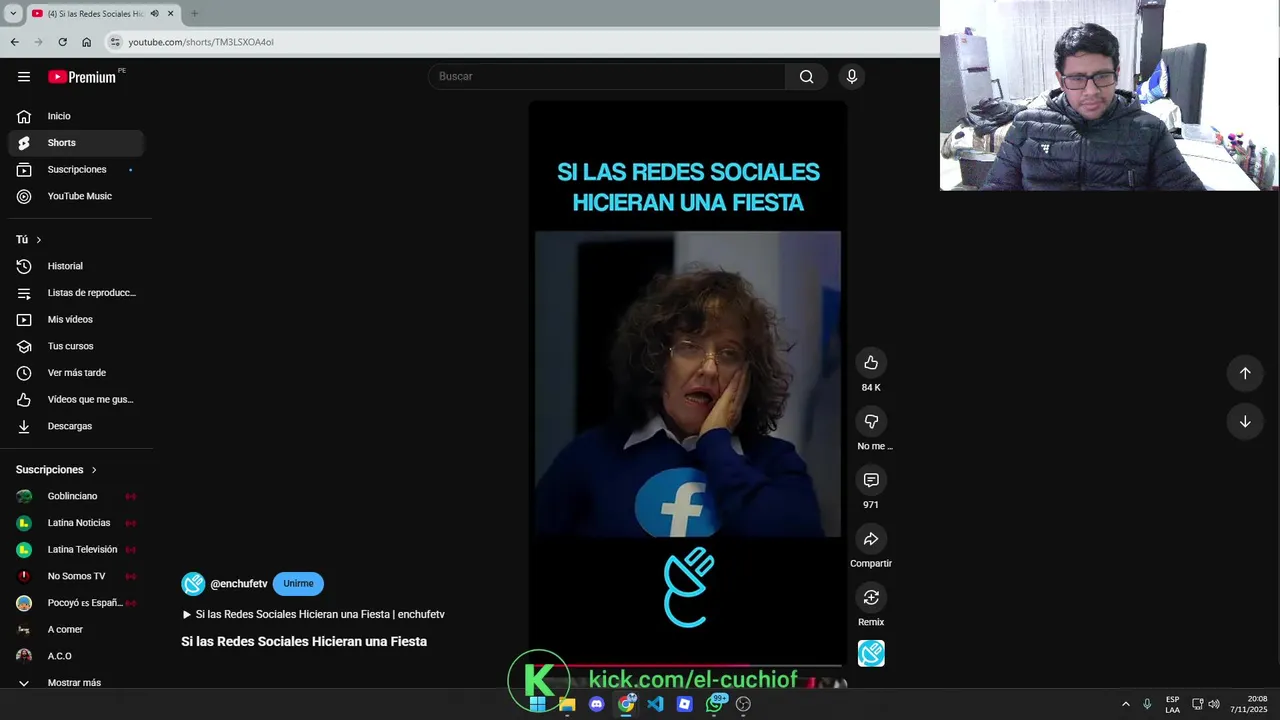The height and width of the screenshot is (720, 1280).
Task: Click the browser home icon
Action: (86, 42)
